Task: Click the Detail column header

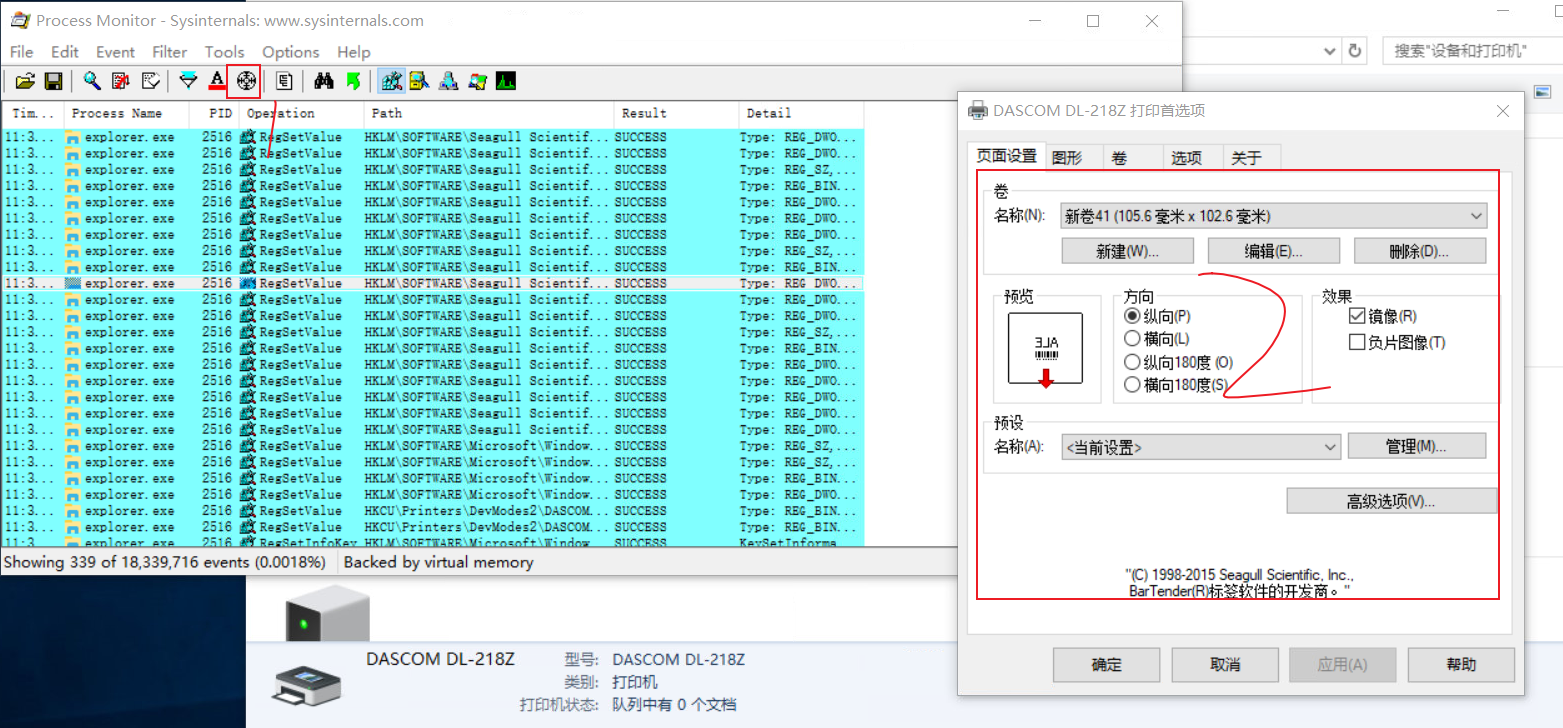Action: click(x=802, y=113)
